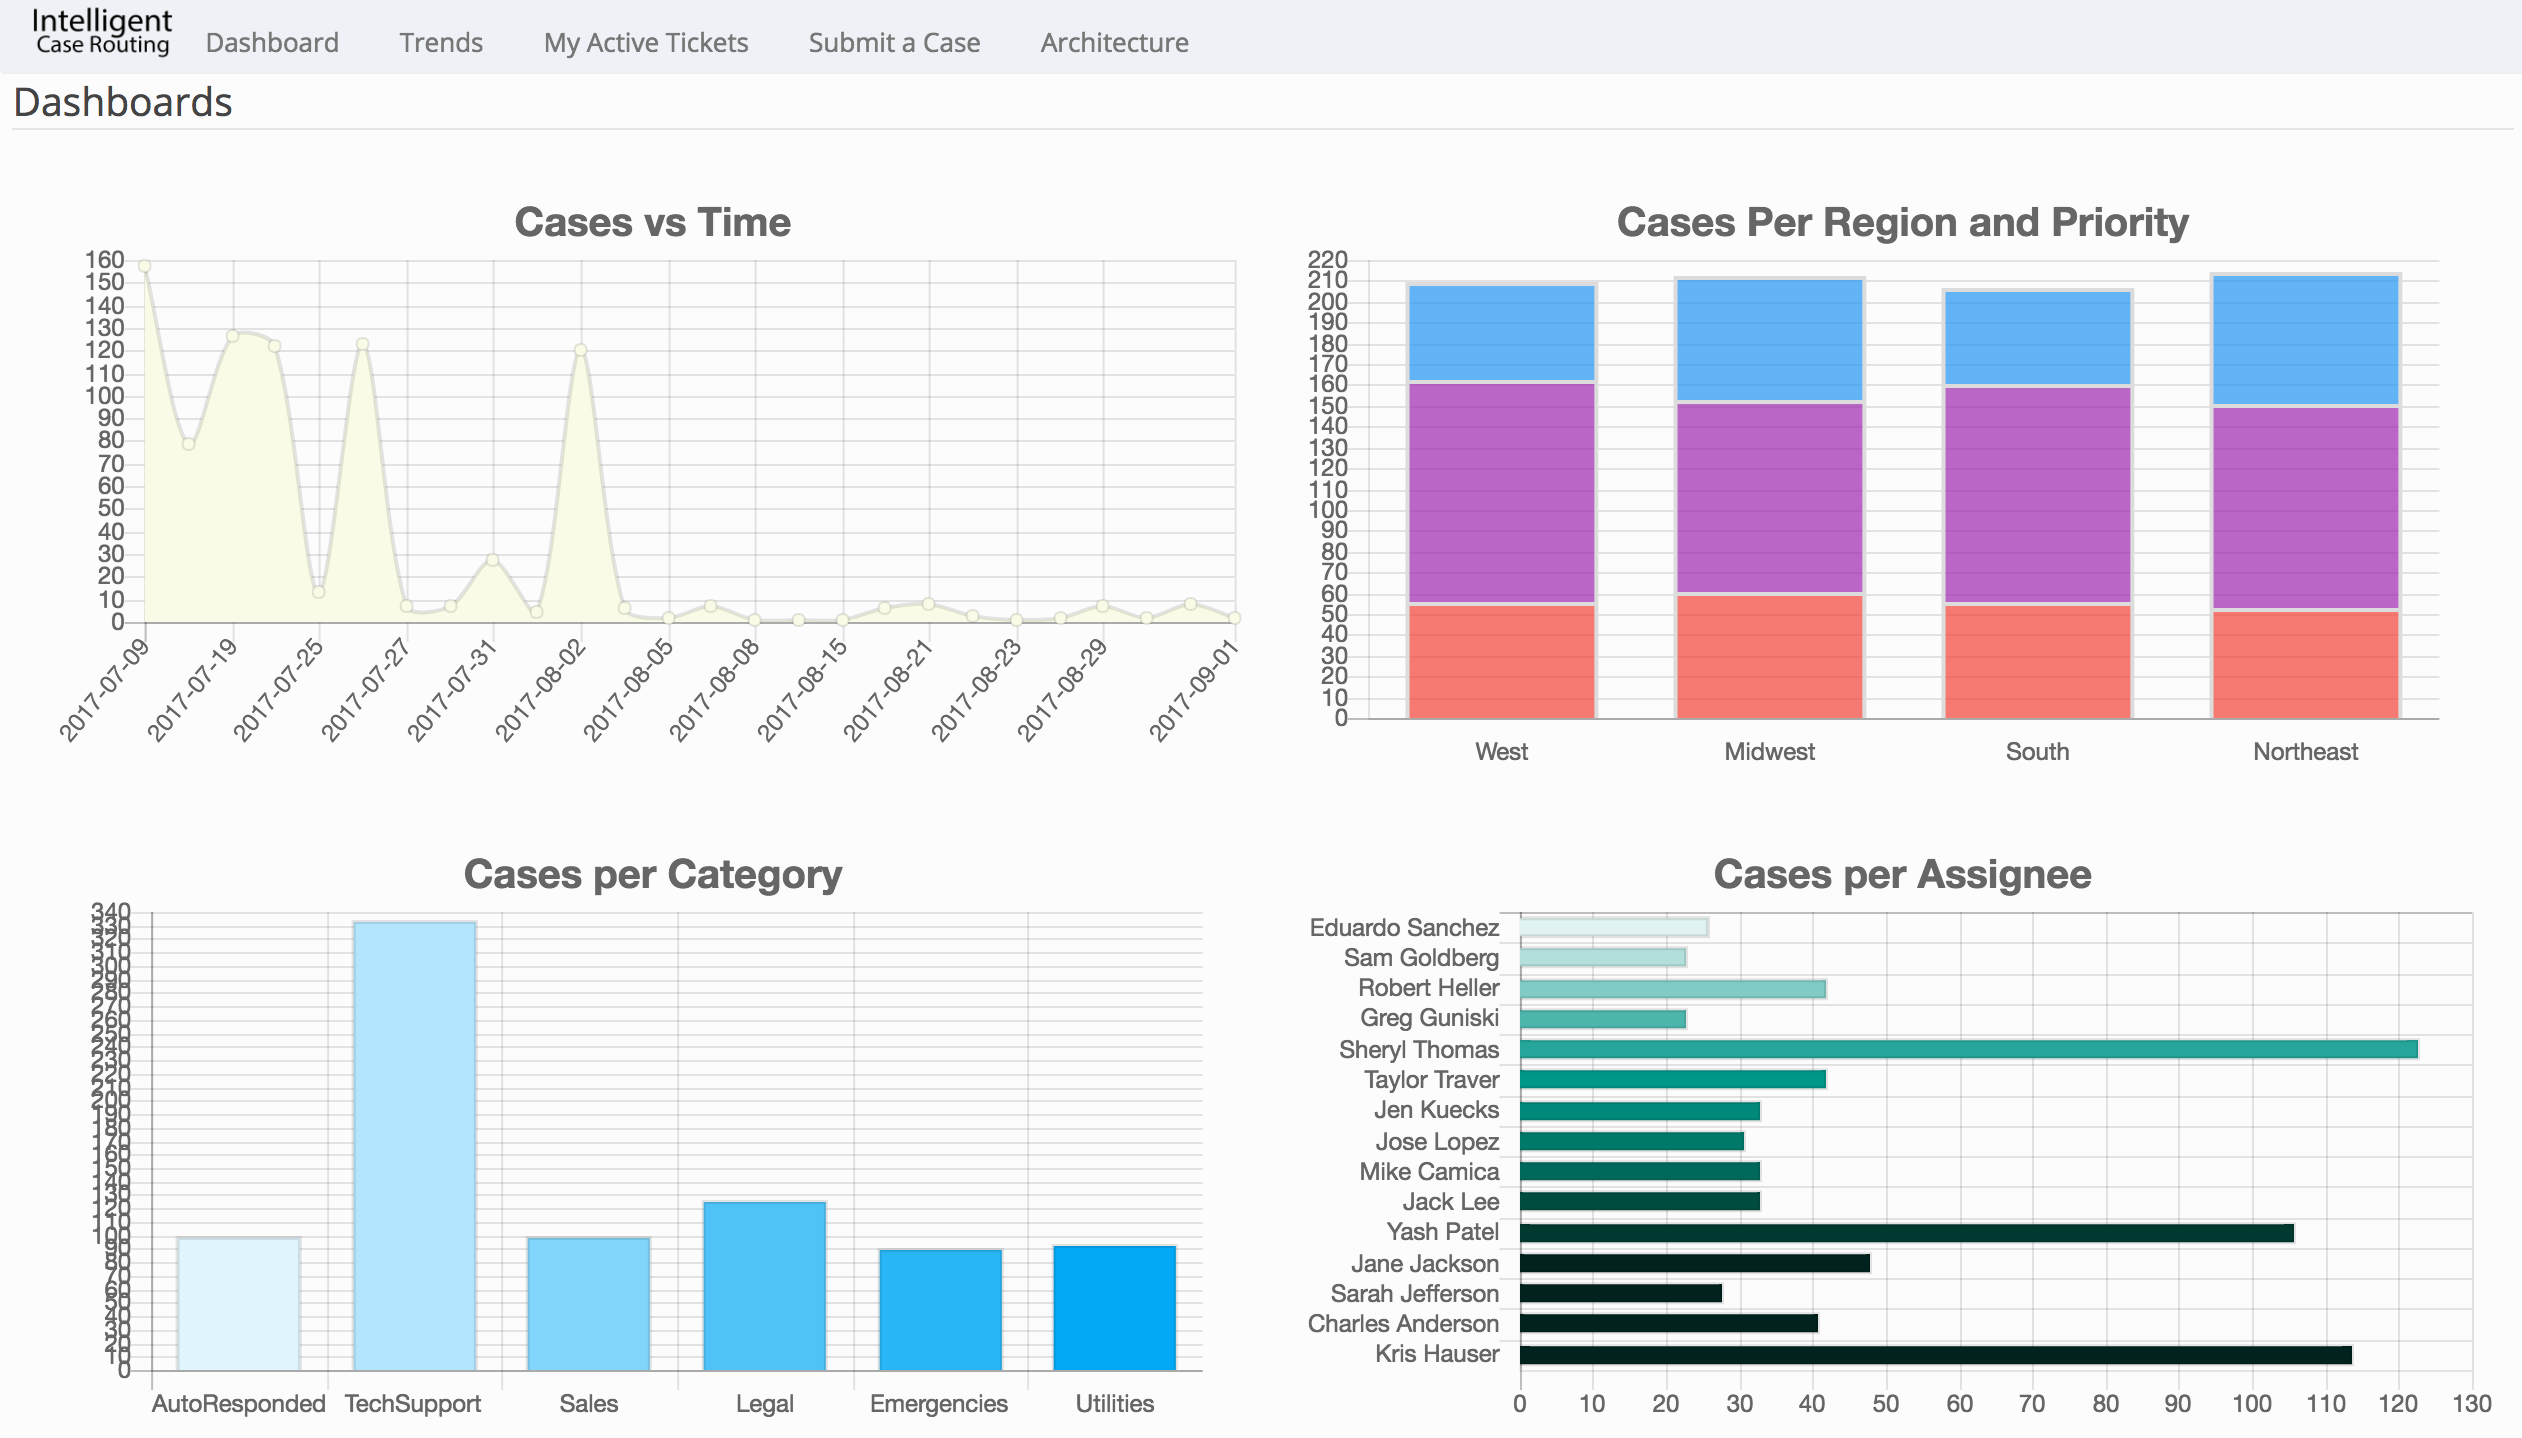
Task: Click the South blue bar segment
Action: click(2038, 338)
